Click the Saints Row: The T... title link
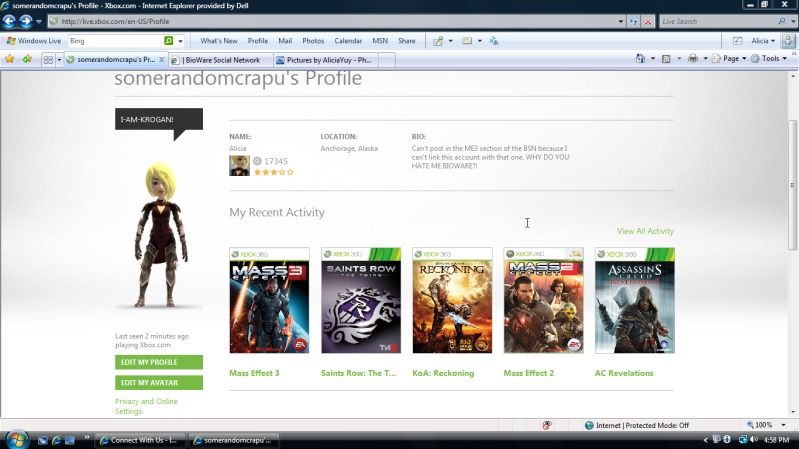Viewport: 799px width, 449px height. (x=358, y=373)
